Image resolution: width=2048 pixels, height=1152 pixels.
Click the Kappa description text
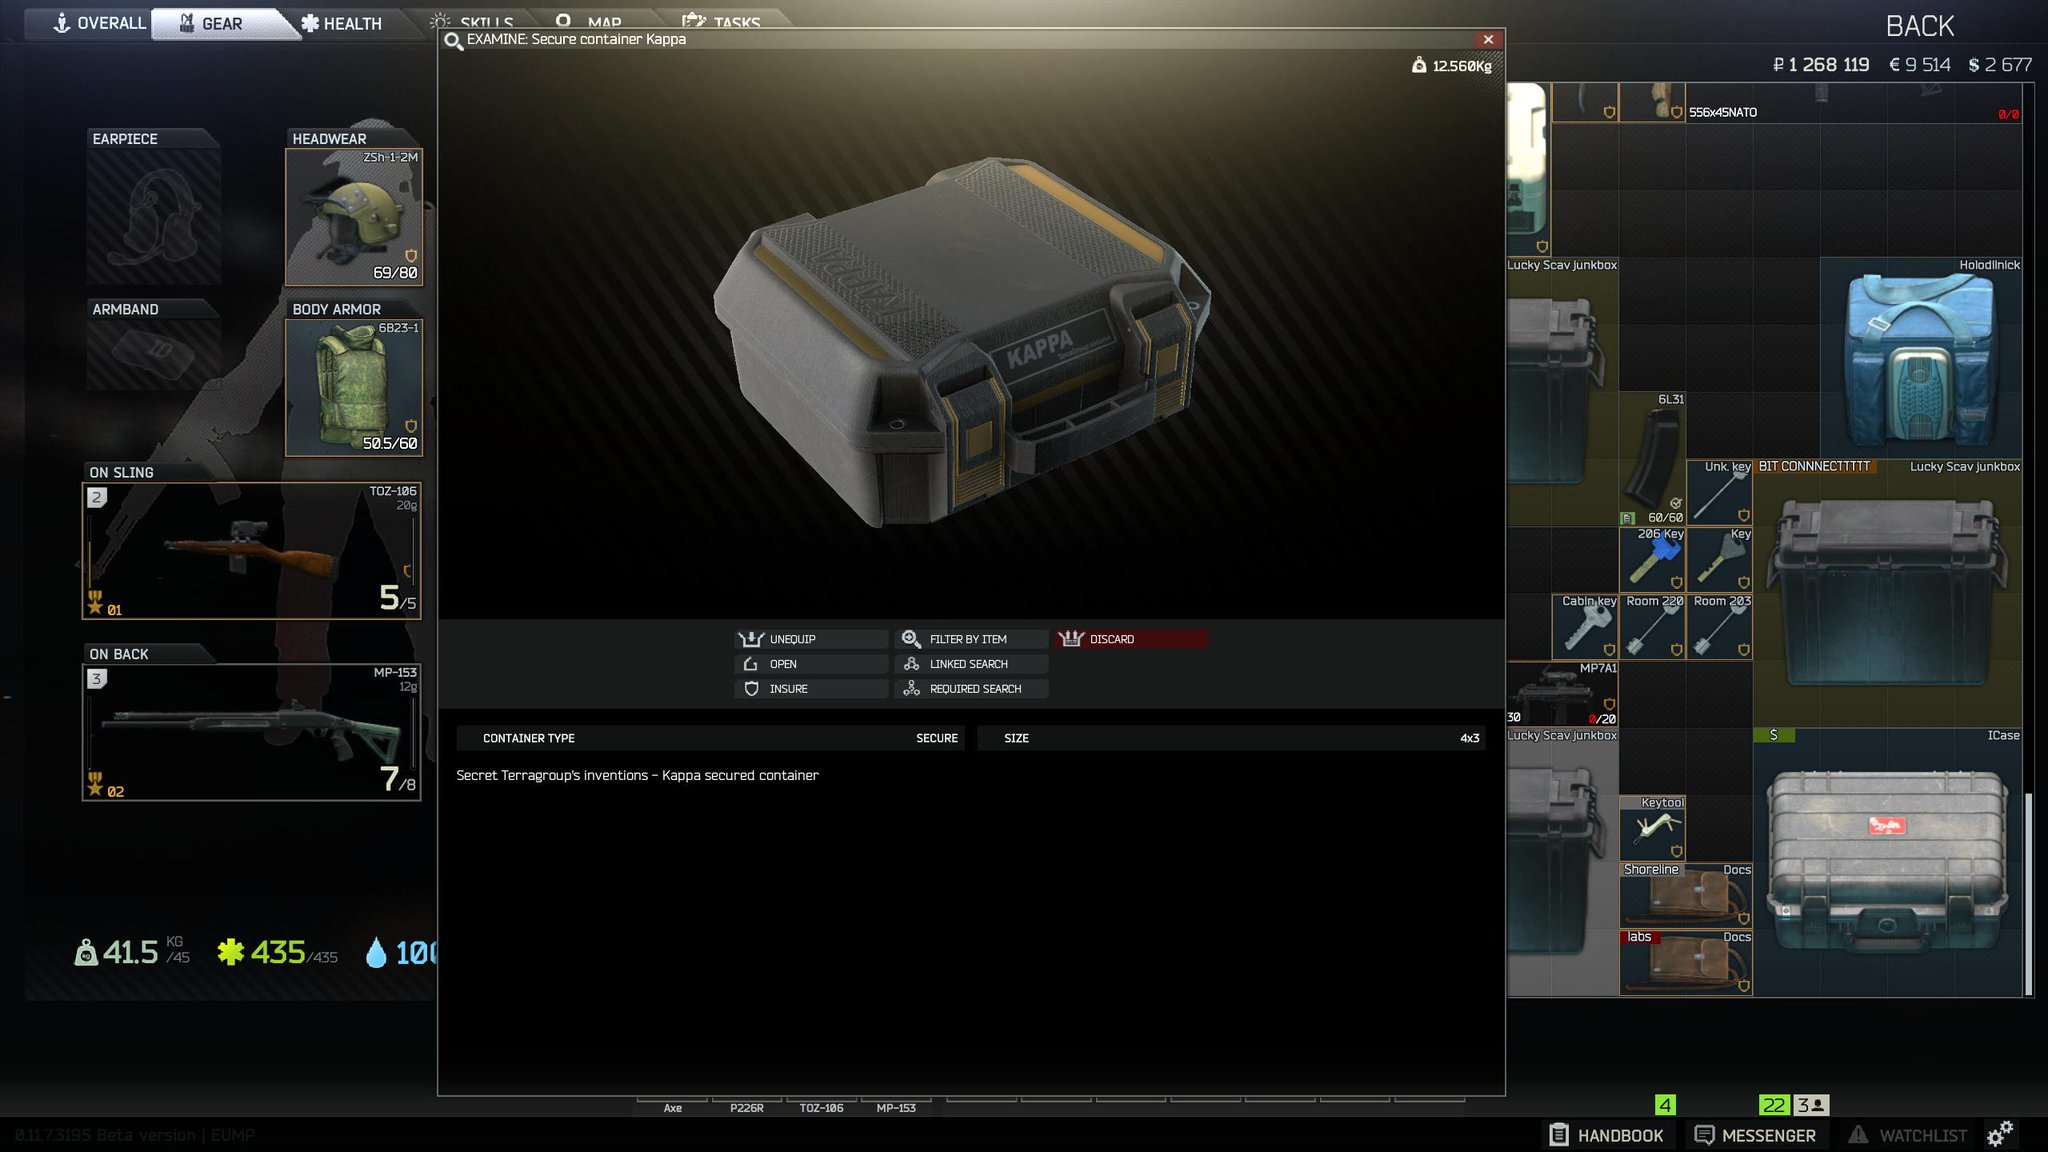coord(637,775)
